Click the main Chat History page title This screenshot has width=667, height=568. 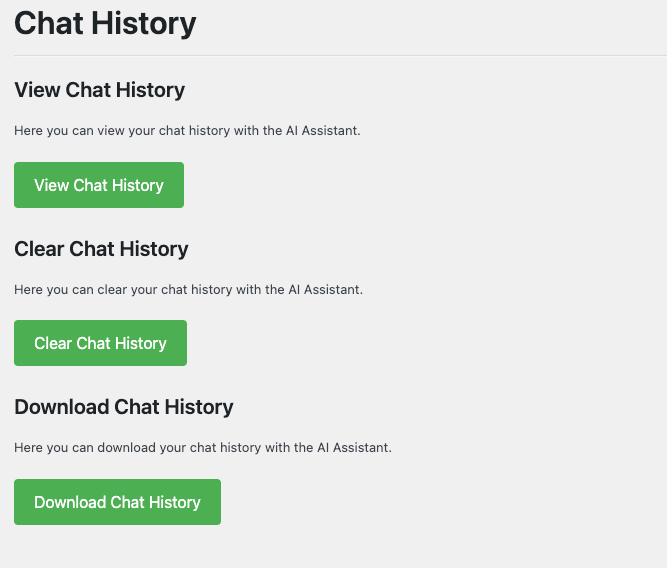pos(105,23)
